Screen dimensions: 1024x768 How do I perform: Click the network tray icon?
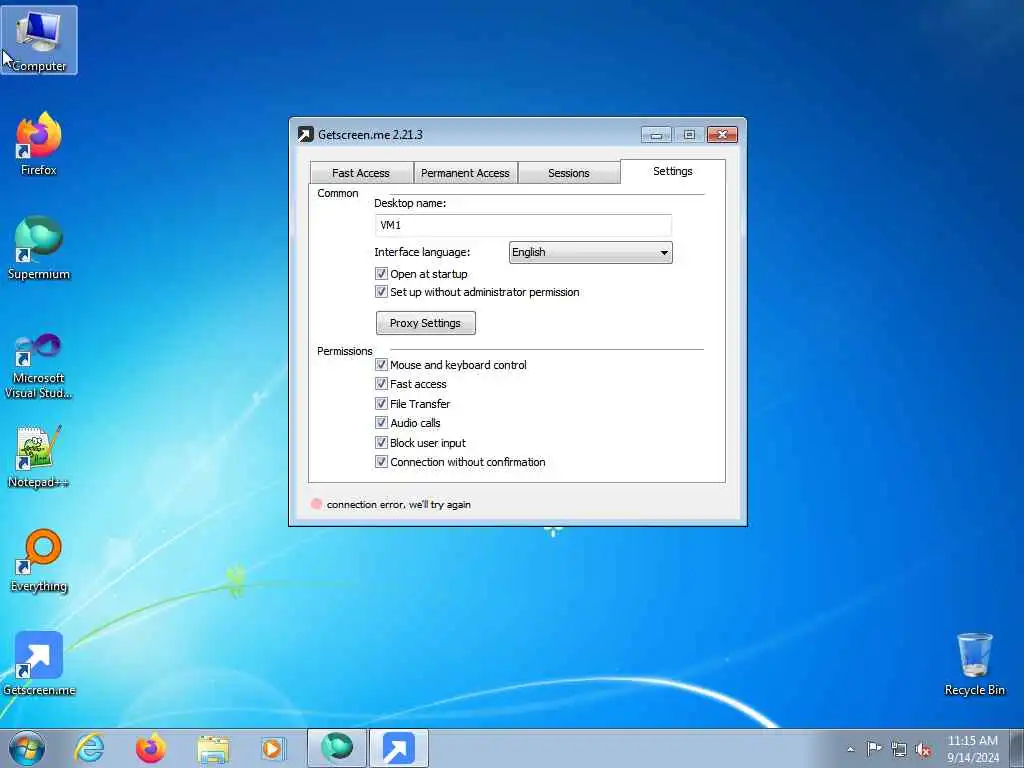899,749
